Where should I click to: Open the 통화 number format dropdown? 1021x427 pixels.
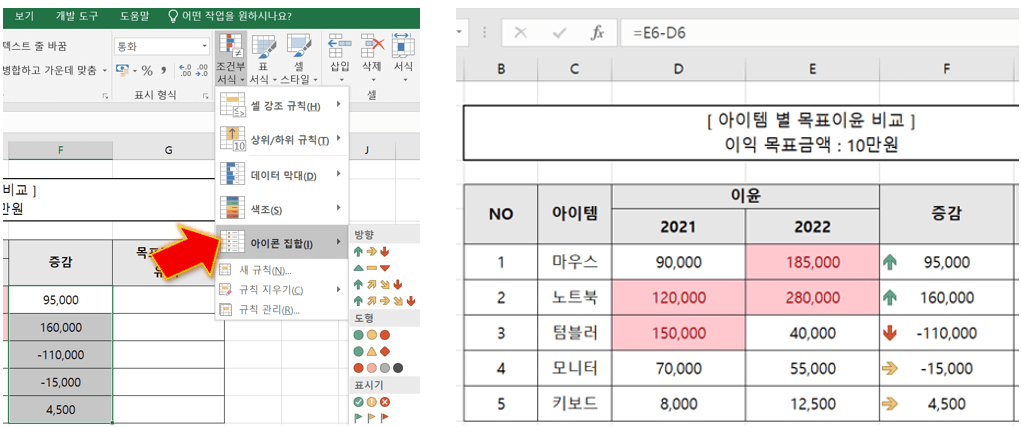tap(205, 47)
